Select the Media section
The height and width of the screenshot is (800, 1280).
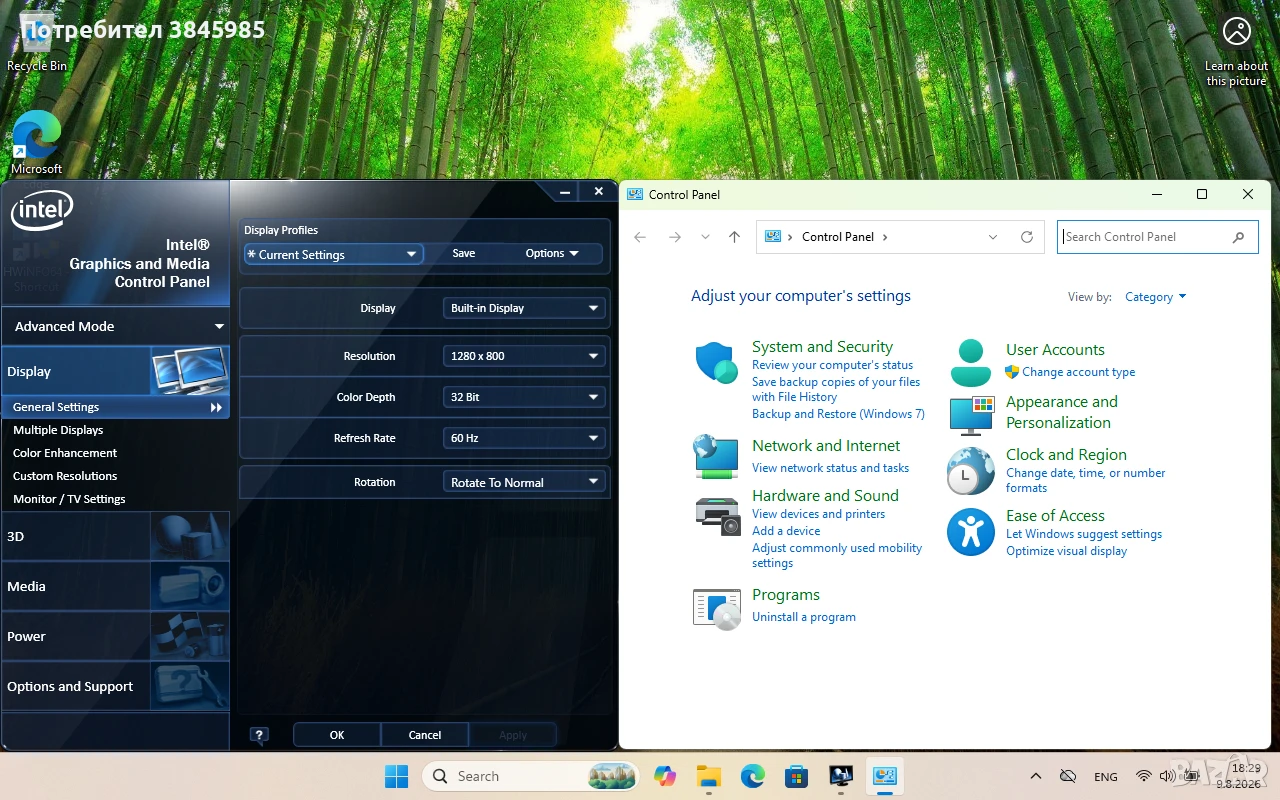tap(115, 586)
